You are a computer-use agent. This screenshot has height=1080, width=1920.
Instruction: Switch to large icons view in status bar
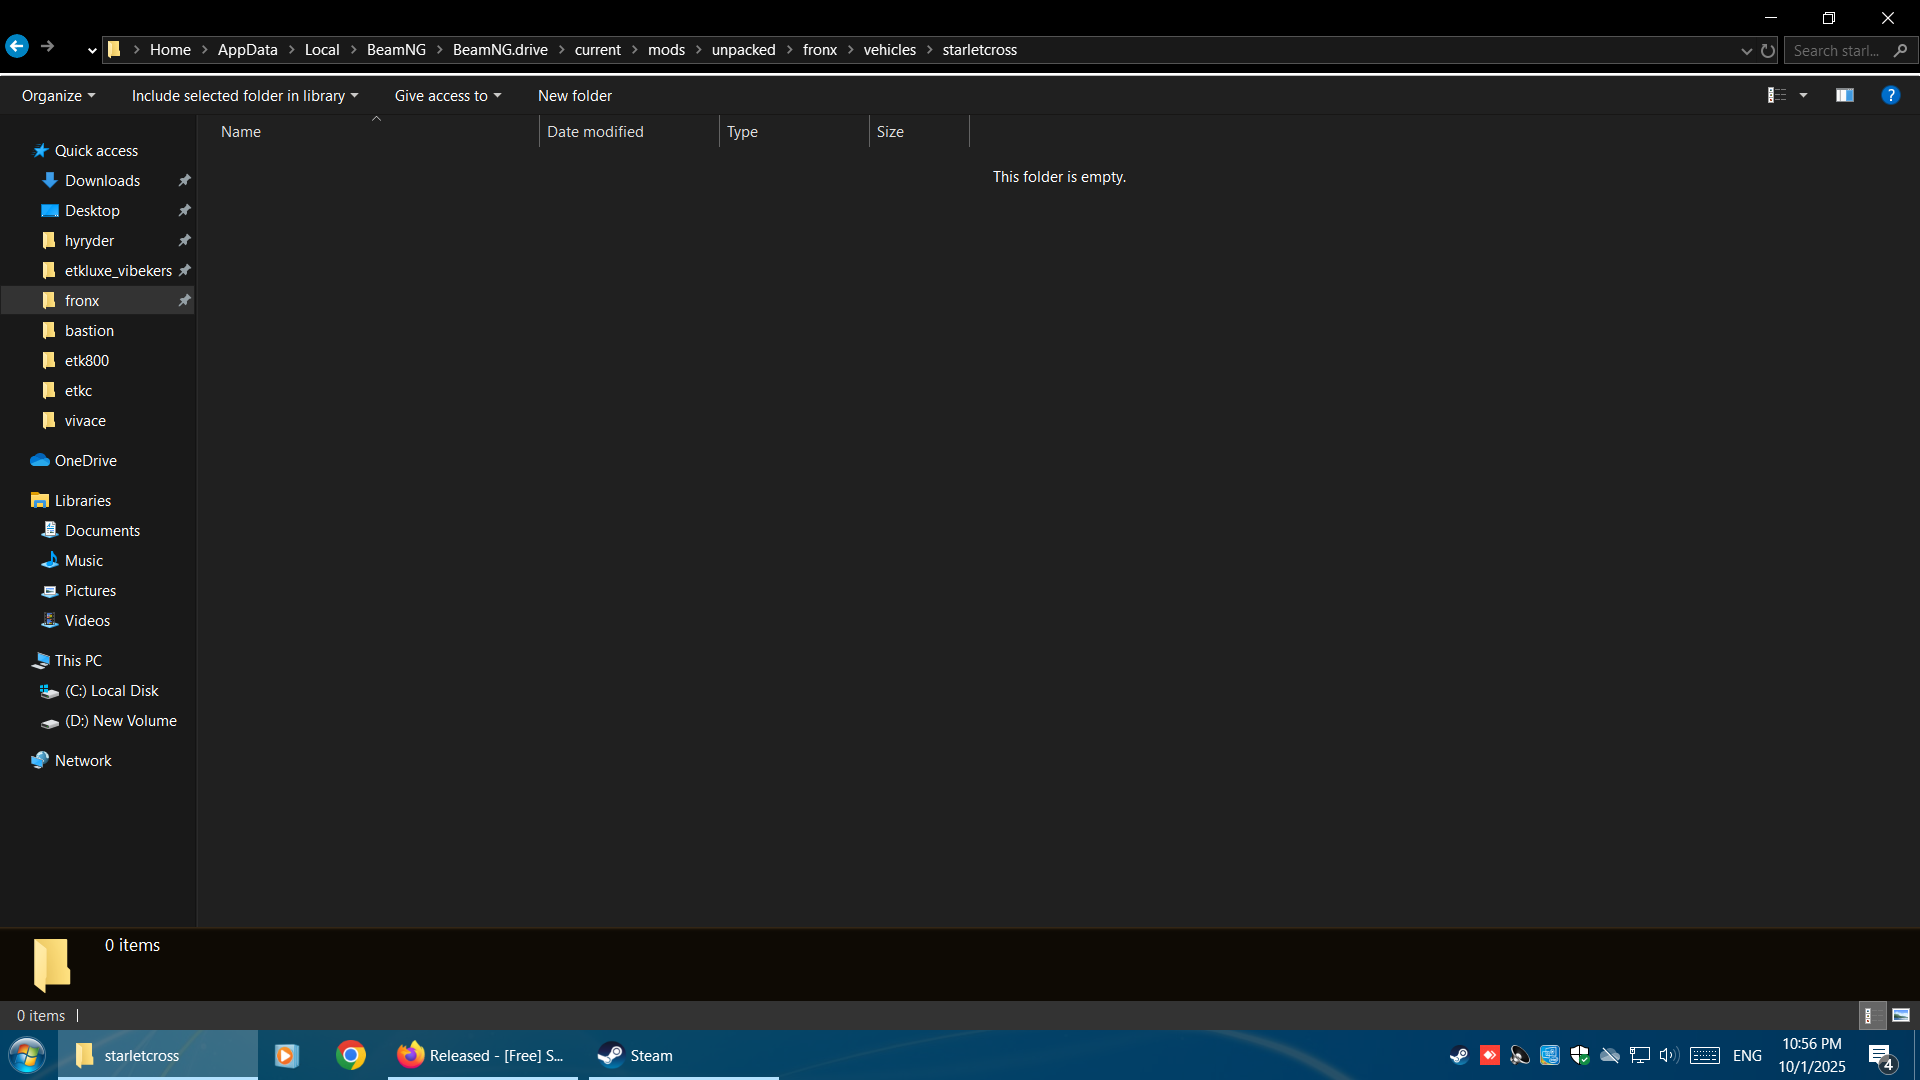(1901, 1015)
